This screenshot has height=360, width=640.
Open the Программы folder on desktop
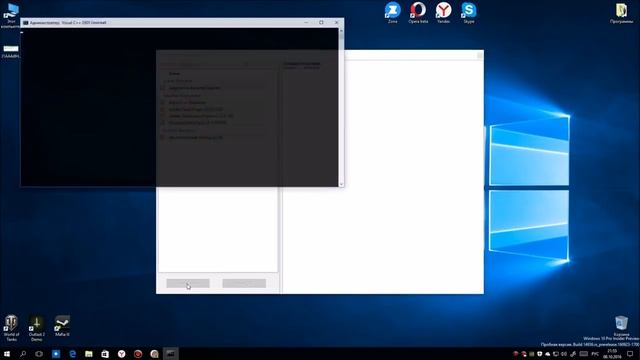(x=621, y=12)
